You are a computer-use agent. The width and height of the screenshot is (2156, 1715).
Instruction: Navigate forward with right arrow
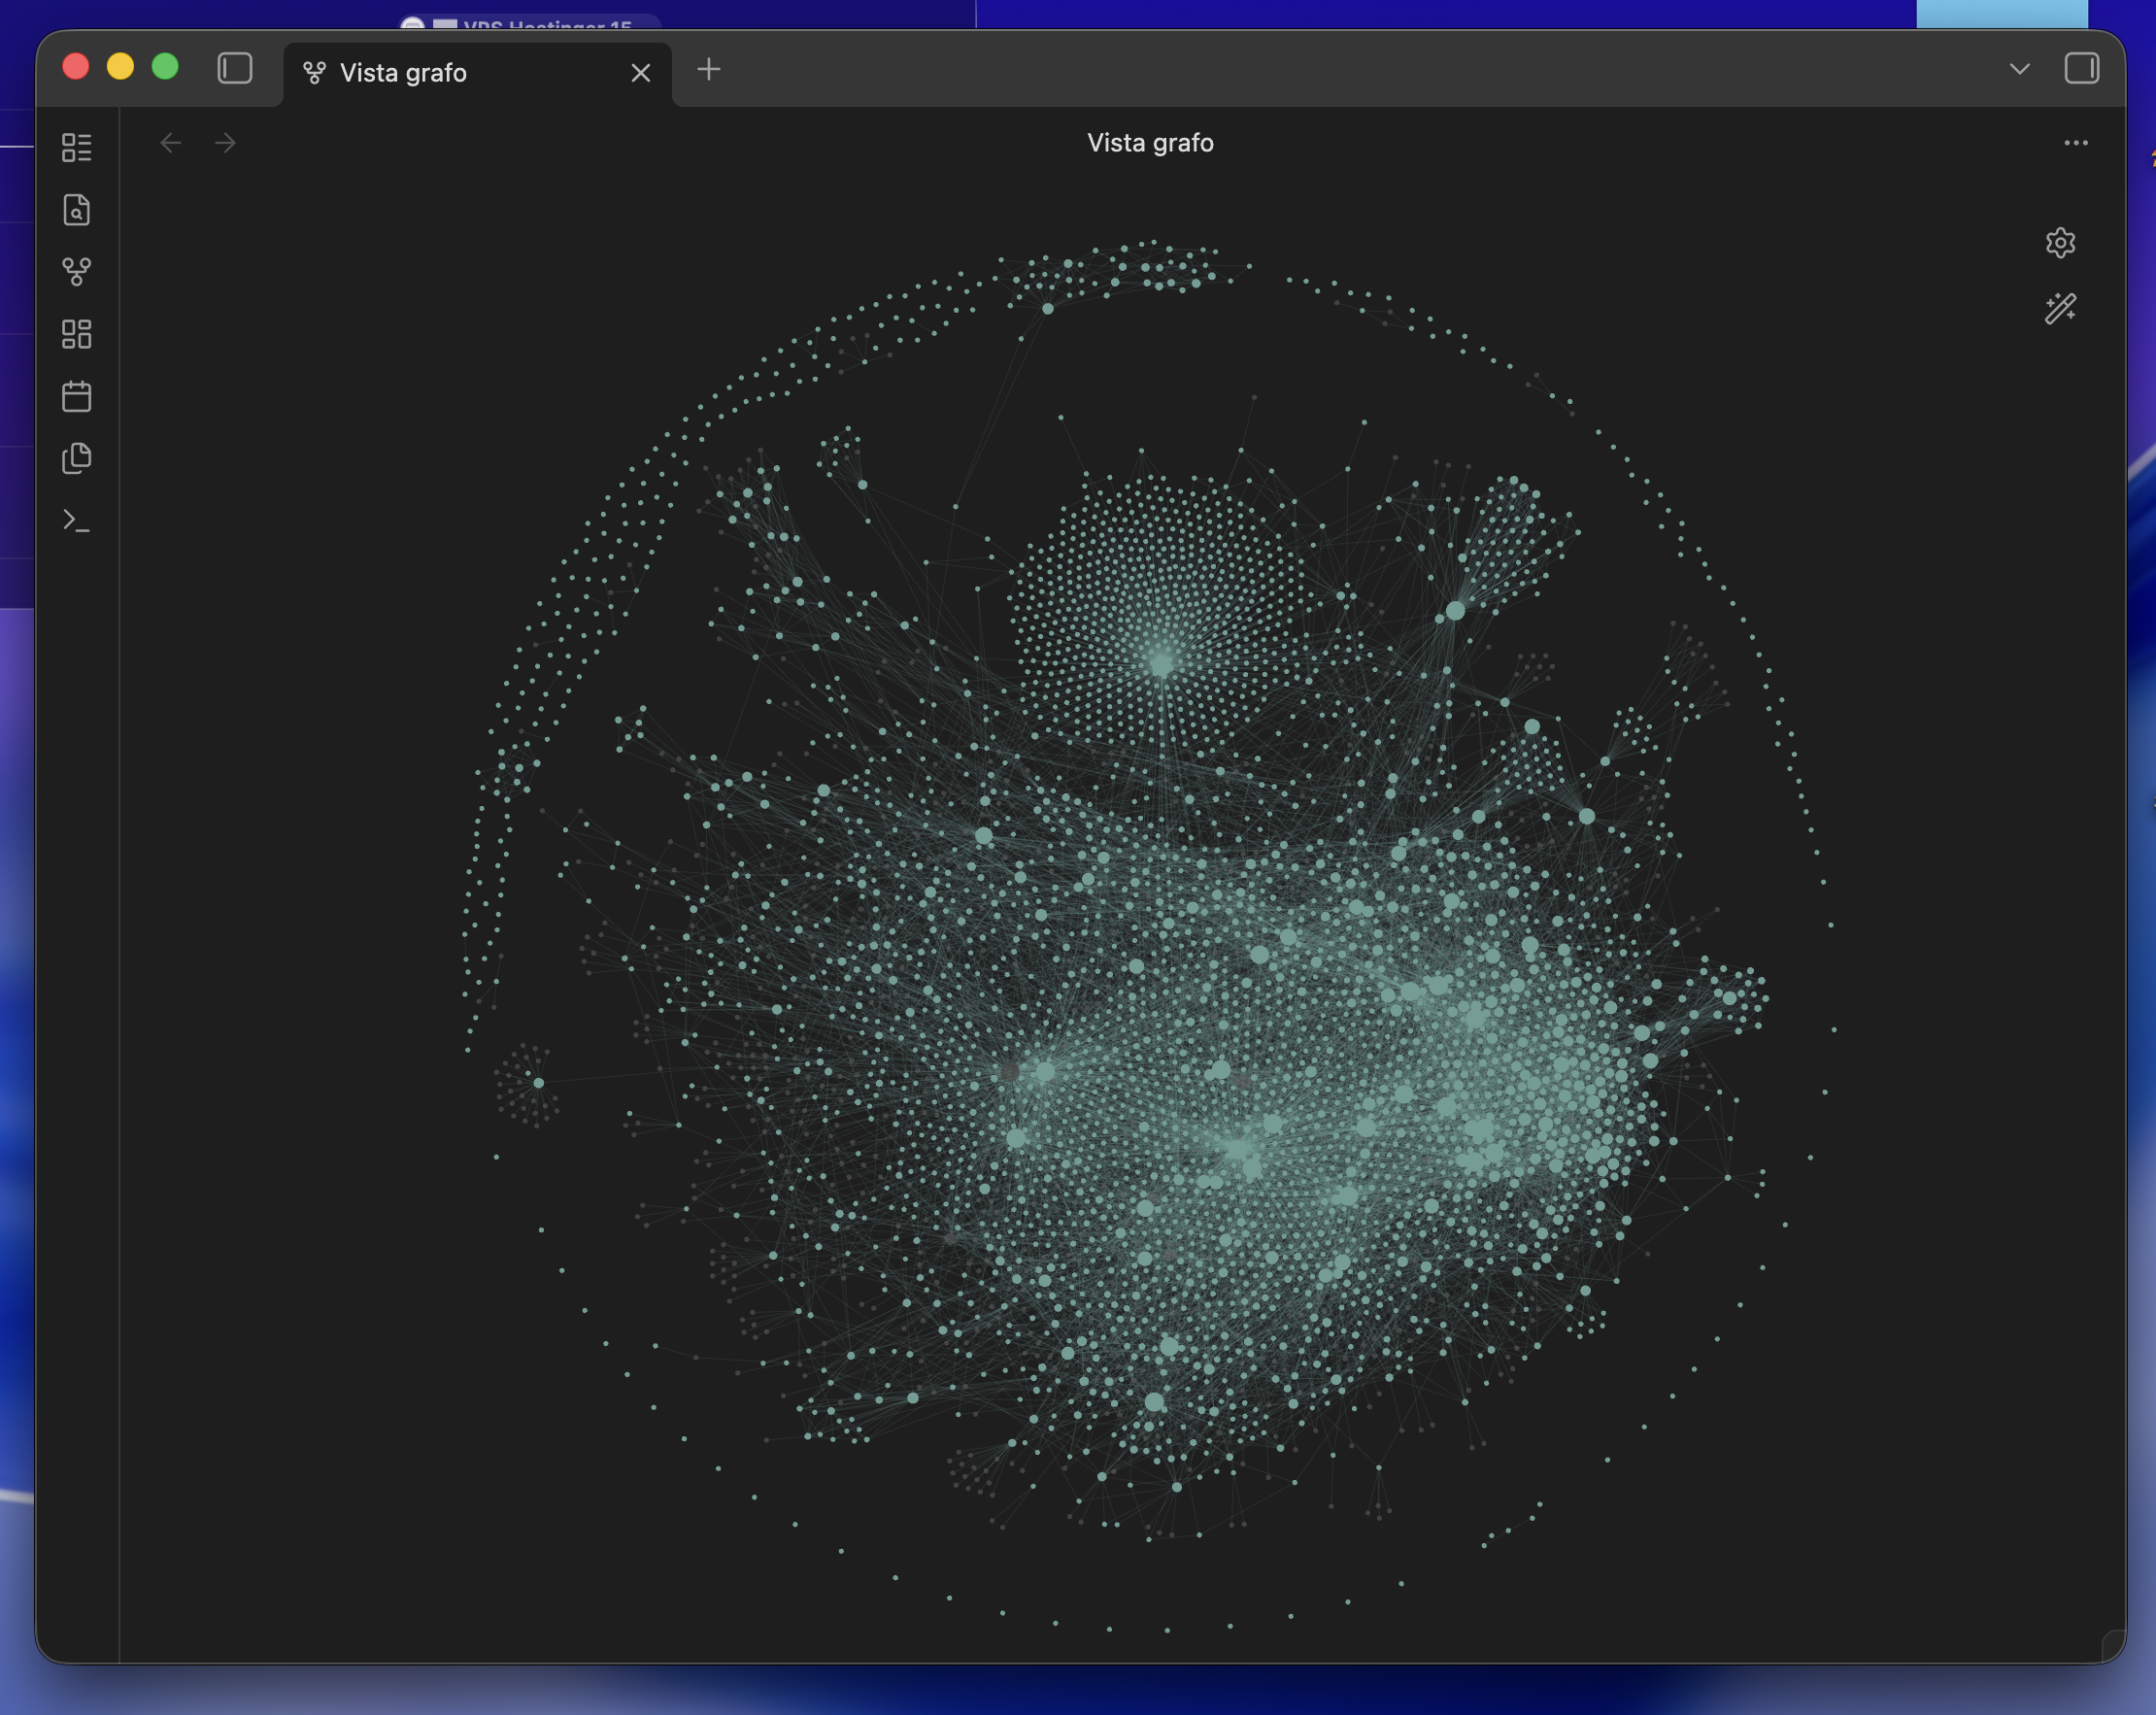click(226, 143)
